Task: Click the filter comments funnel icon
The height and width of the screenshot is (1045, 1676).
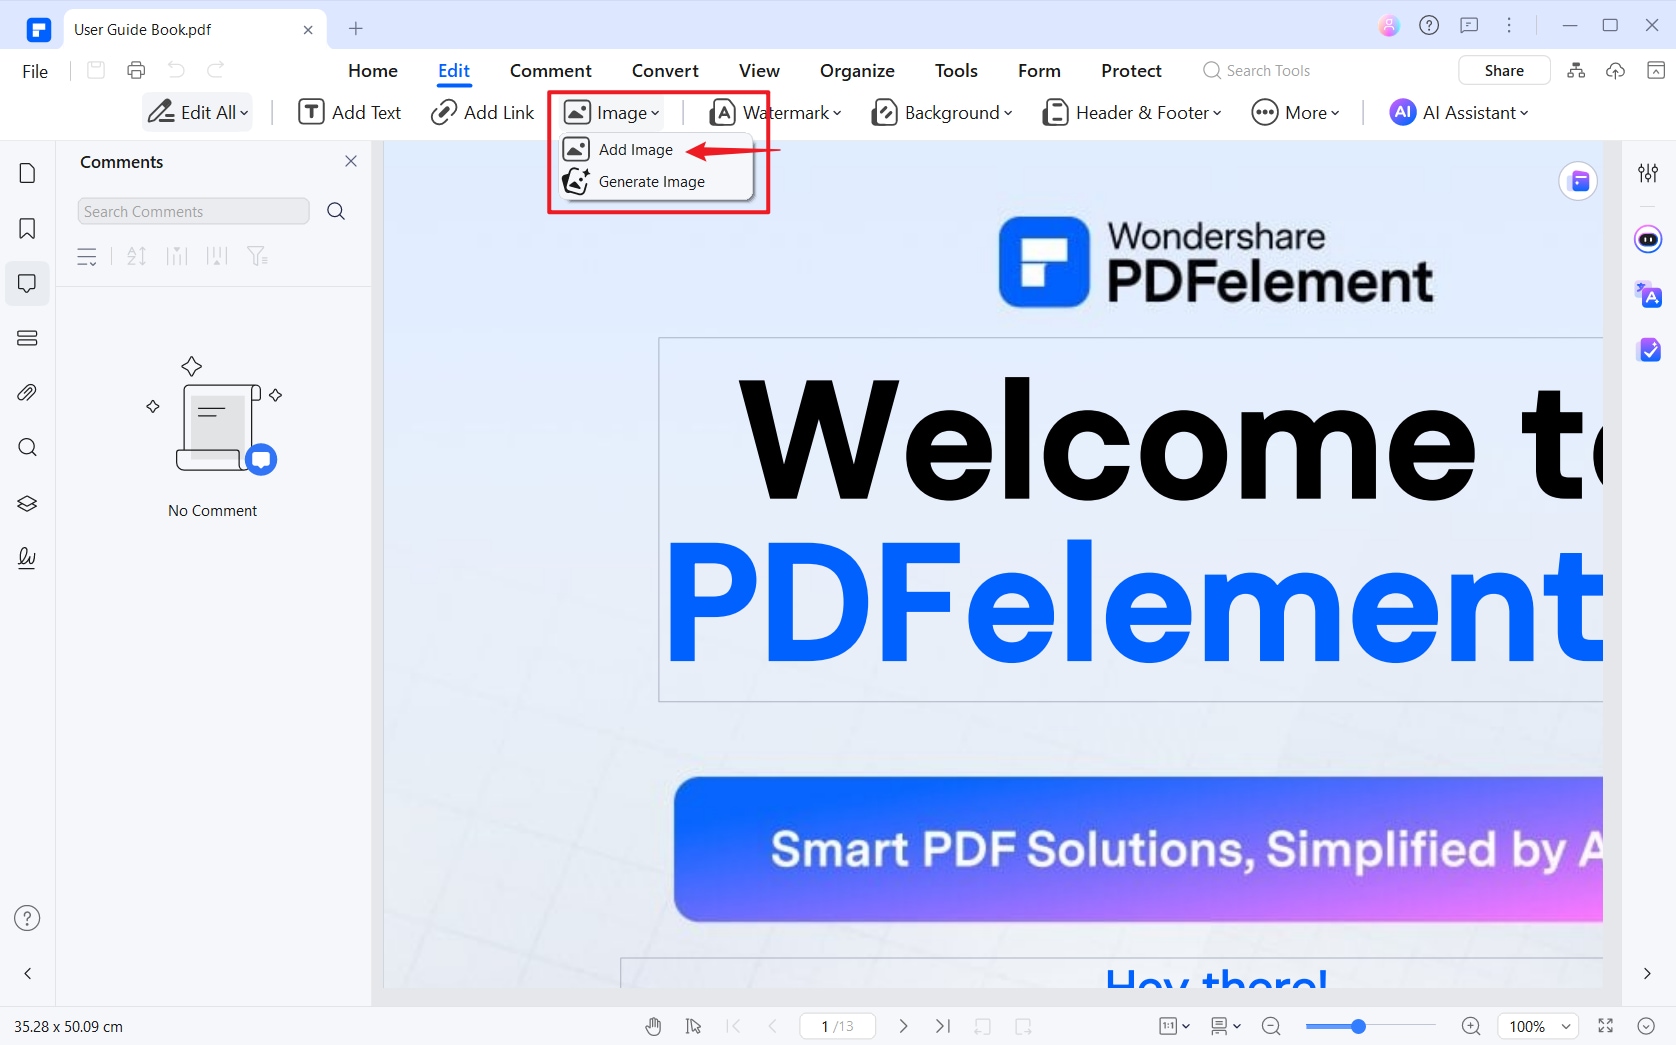Action: (x=258, y=257)
